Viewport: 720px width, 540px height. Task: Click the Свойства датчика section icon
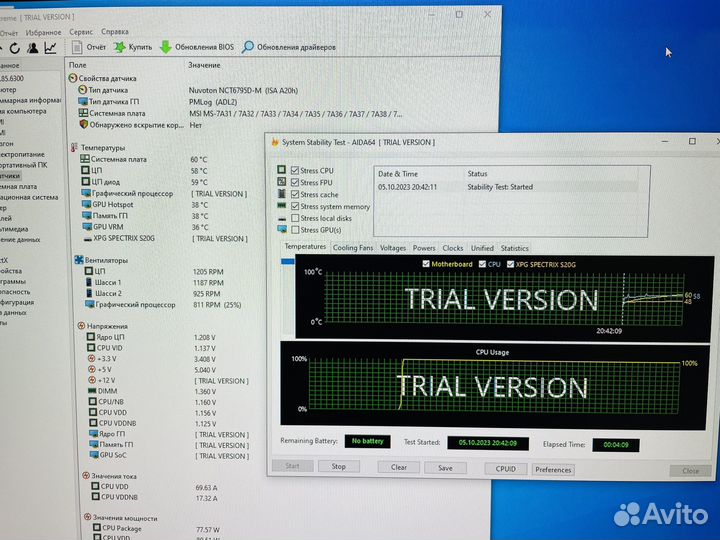(72, 78)
